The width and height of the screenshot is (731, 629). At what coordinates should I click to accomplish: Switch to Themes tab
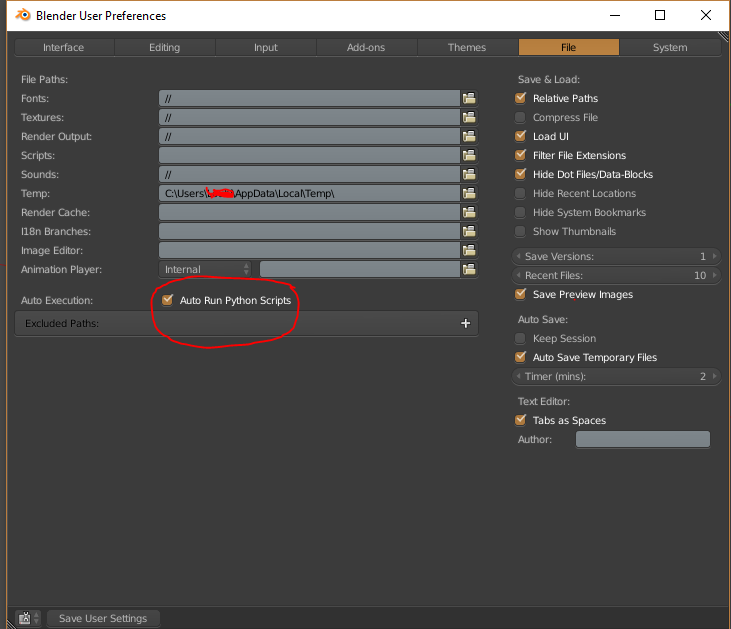(468, 47)
